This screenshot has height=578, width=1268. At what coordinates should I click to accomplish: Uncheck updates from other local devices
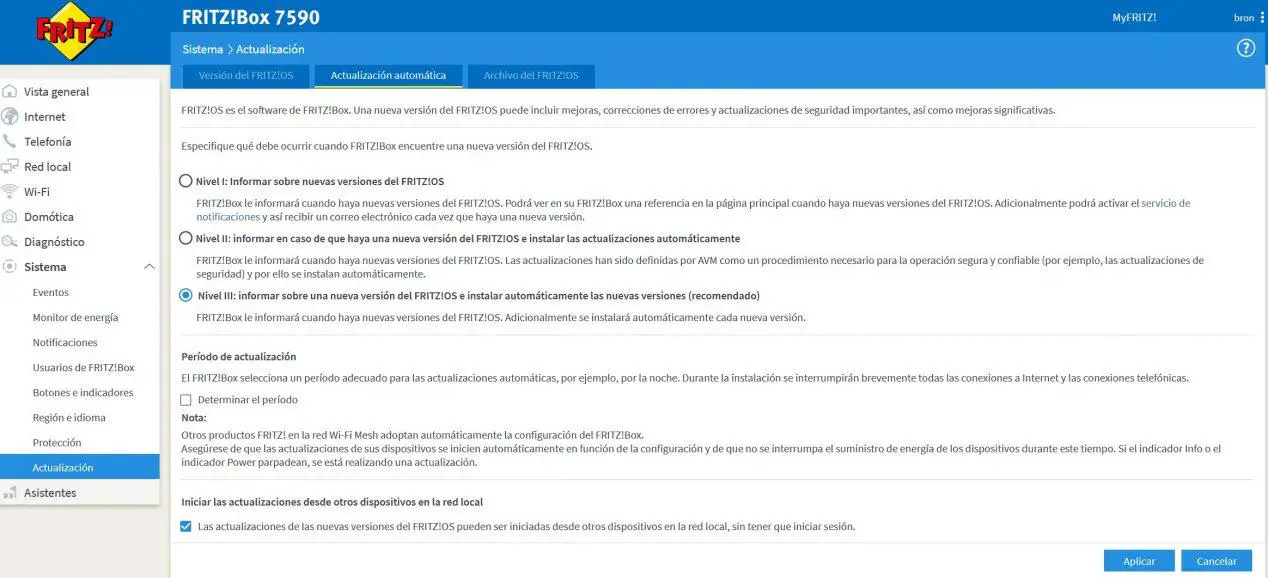pos(185,526)
